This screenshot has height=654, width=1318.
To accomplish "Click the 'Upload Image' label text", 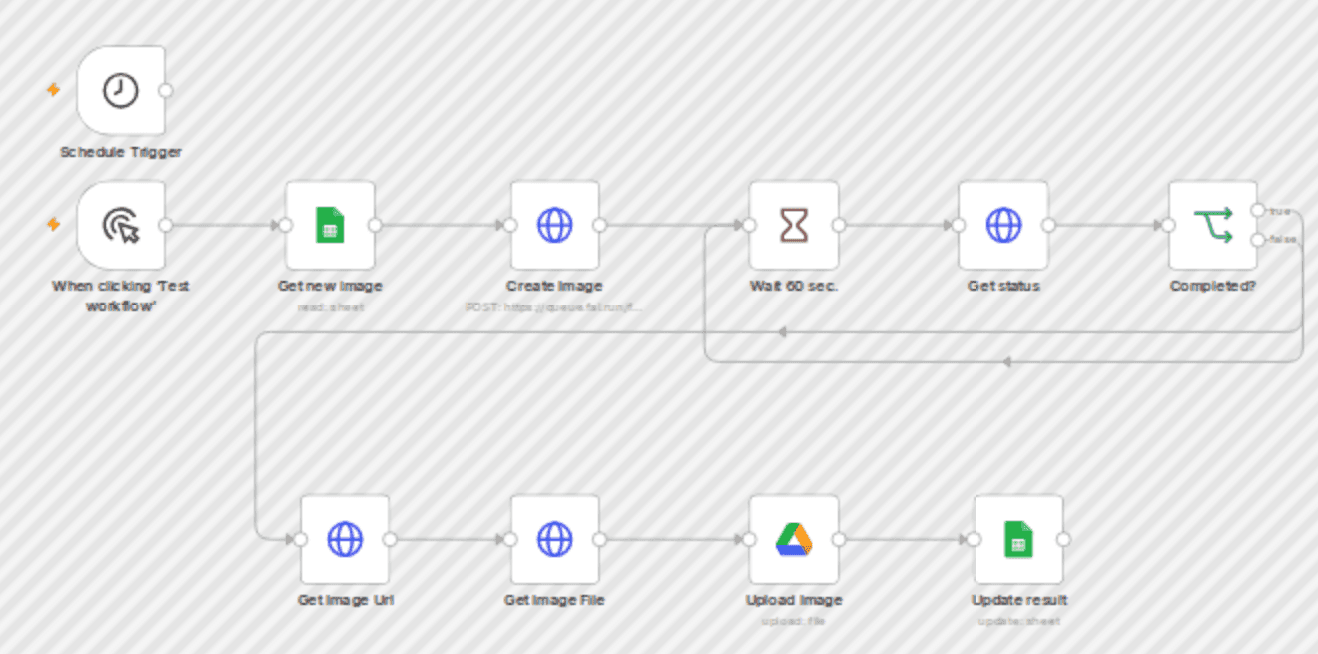I will (x=794, y=600).
